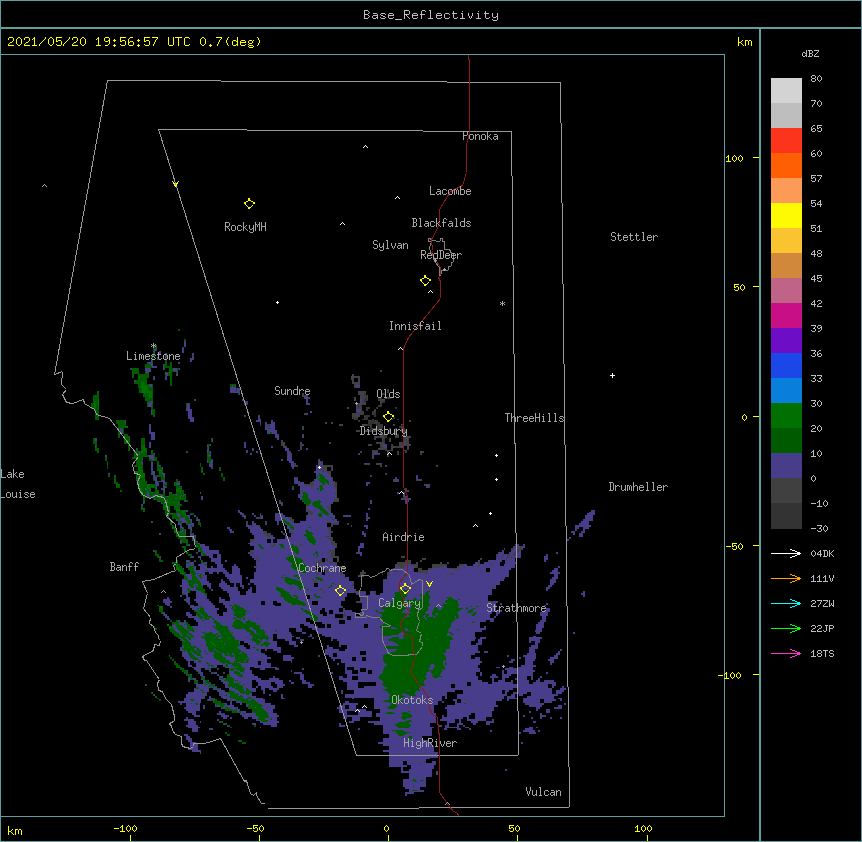
Task: Click the 2021/05/20 19:56:57 UTC timestamp
Action: pos(99,42)
